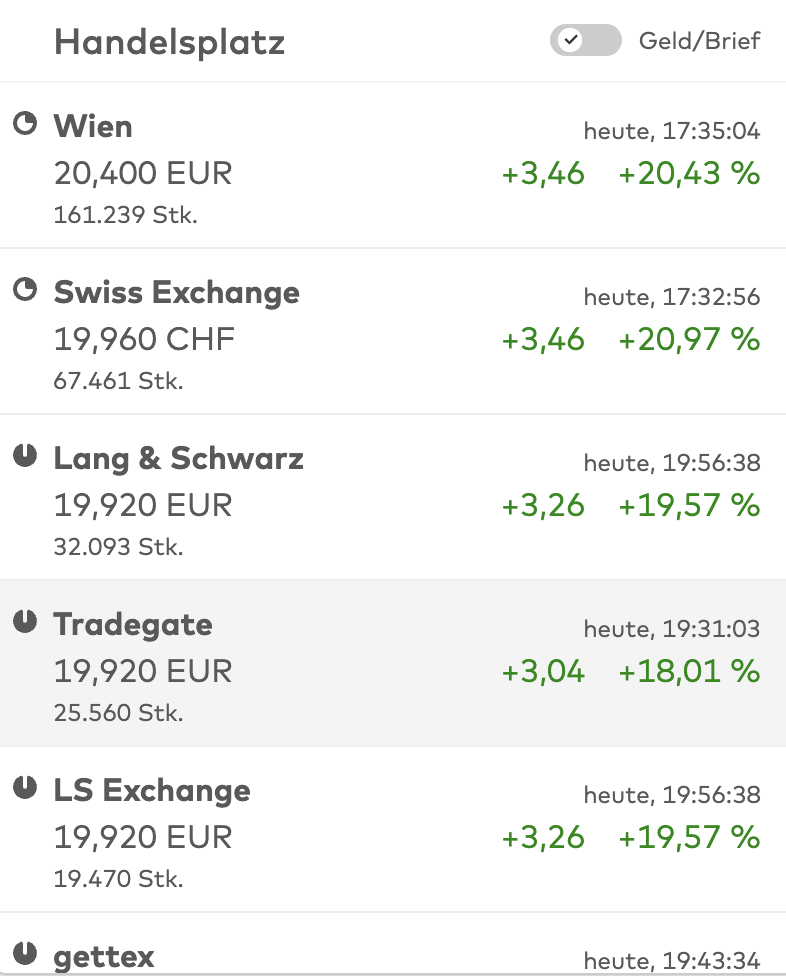Click the clock icon beside Wien
This screenshot has width=786, height=976.
tap(25, 123)
